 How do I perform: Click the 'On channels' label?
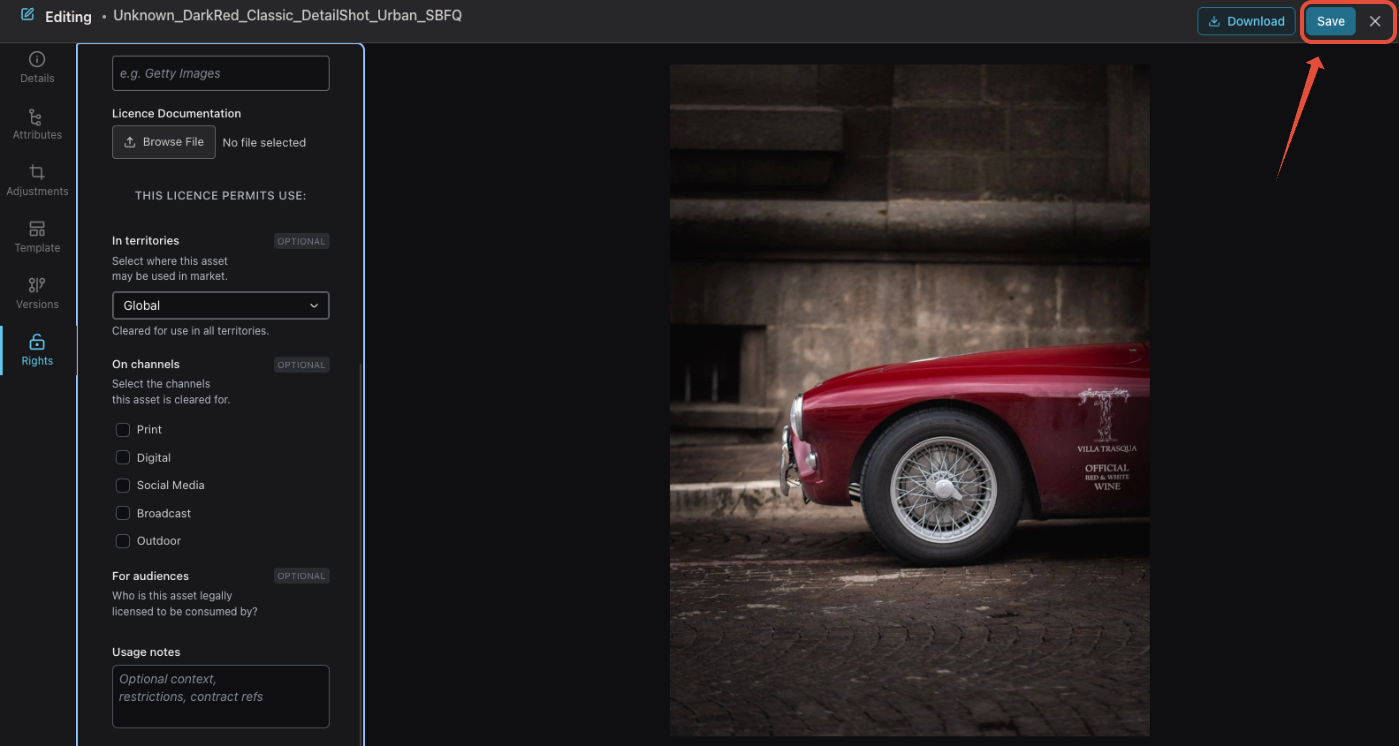click(146, 364)
